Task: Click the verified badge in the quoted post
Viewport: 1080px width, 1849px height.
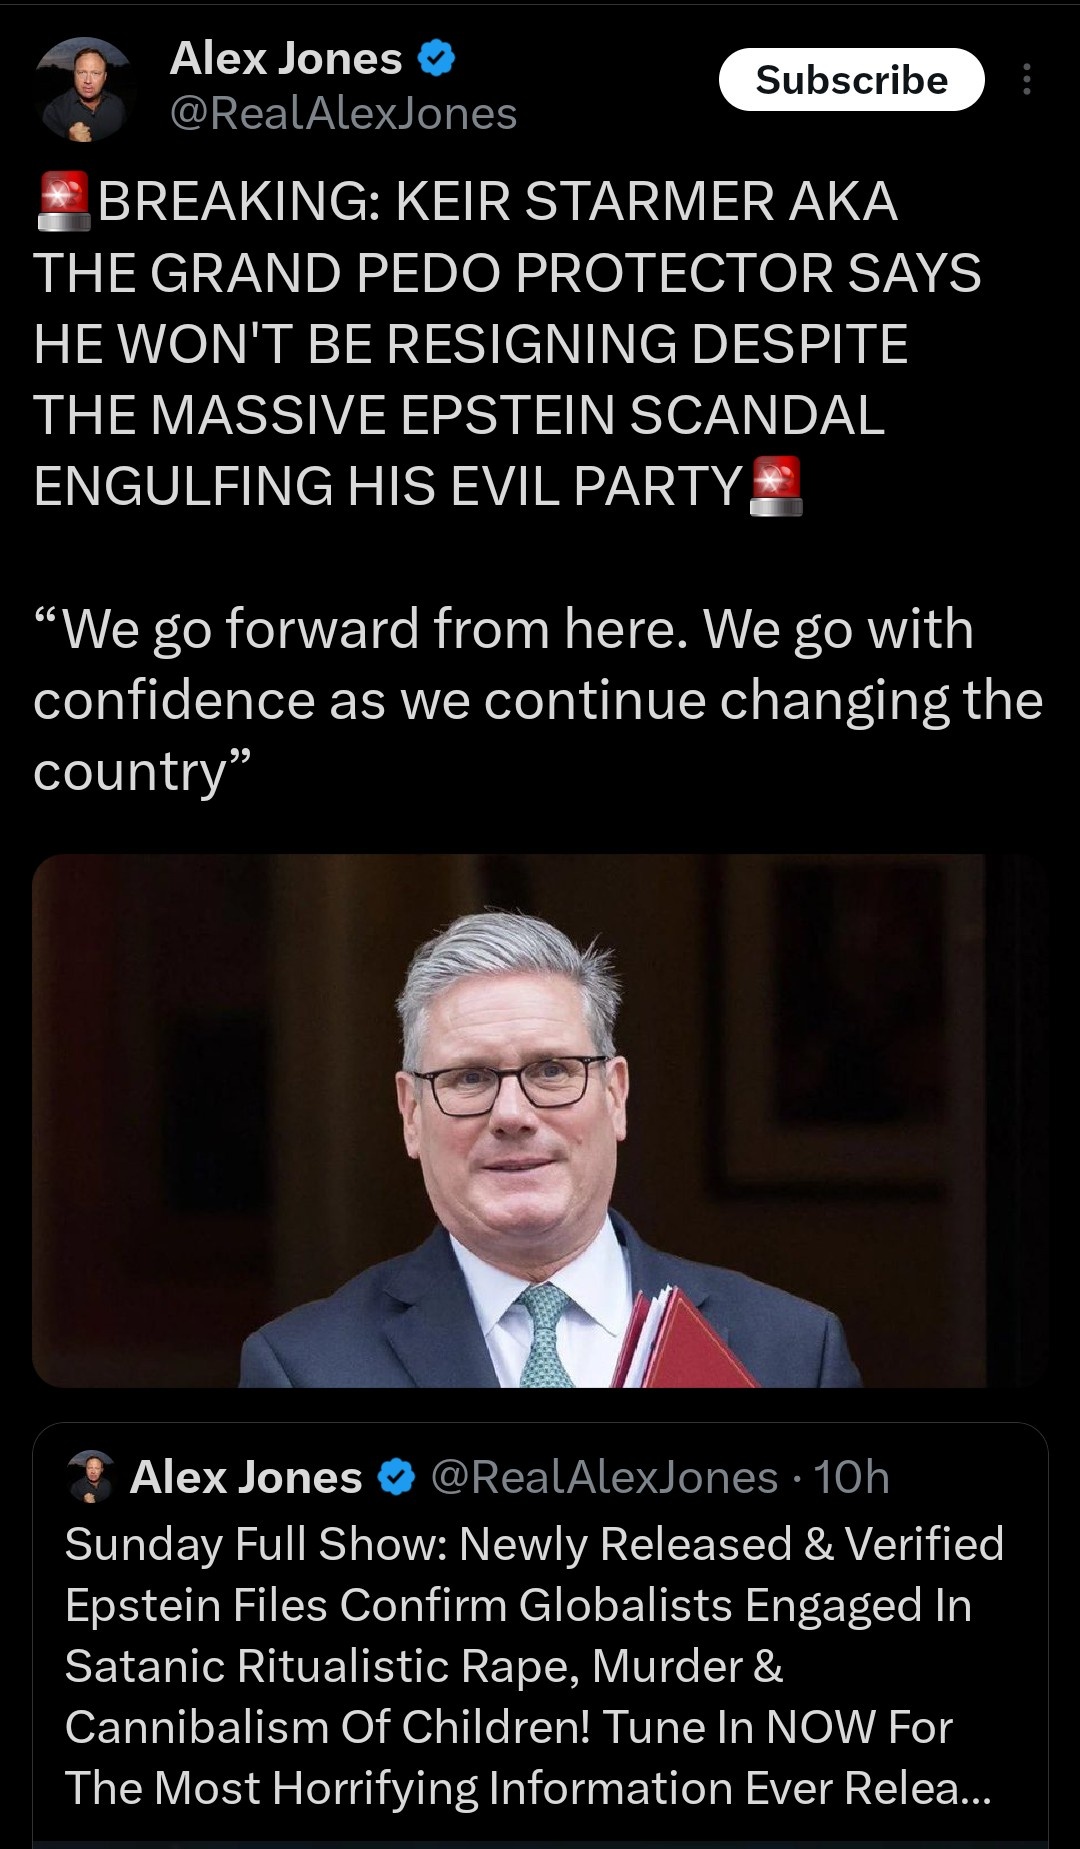Action: click(x=397, y=1477)
